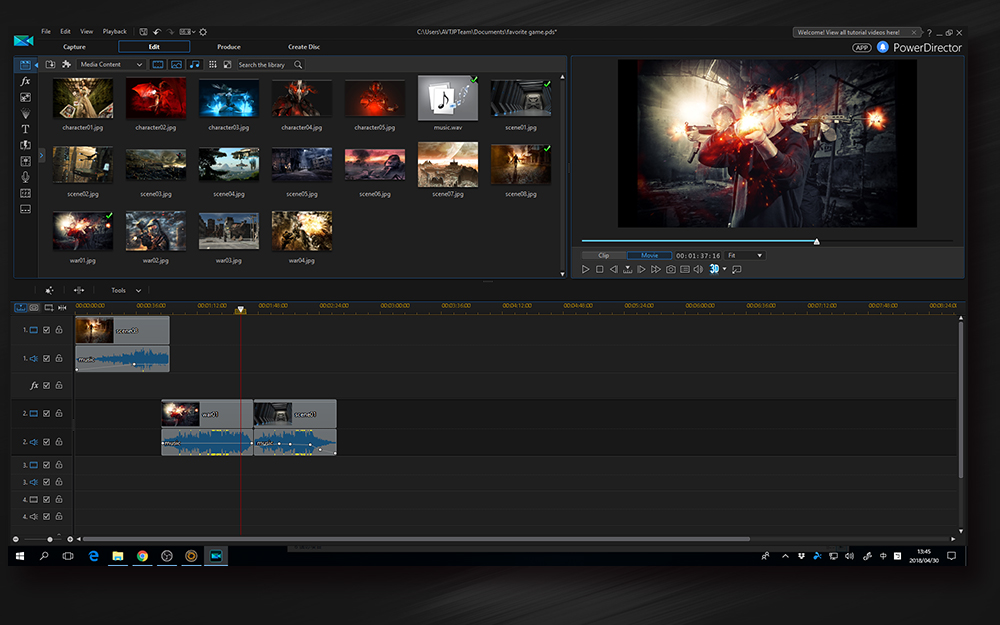Stop the preview playback
The image size is (1000, 625).
[x=599, y=270]
